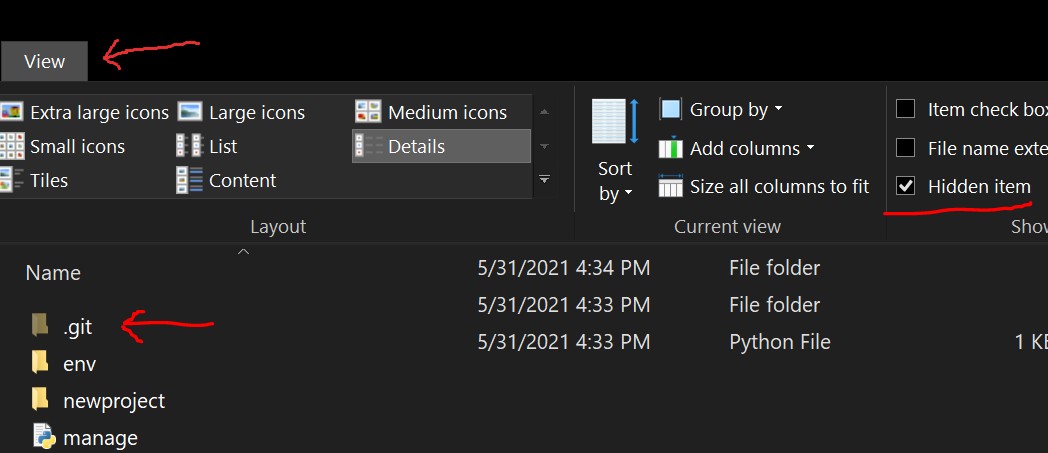Select Details layout option

coord(441,147)
